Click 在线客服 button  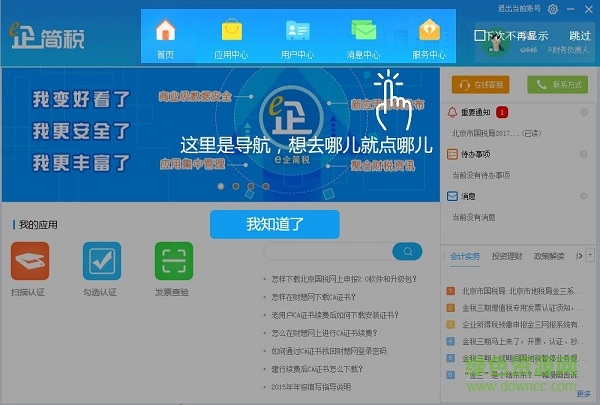coord(480,85)
